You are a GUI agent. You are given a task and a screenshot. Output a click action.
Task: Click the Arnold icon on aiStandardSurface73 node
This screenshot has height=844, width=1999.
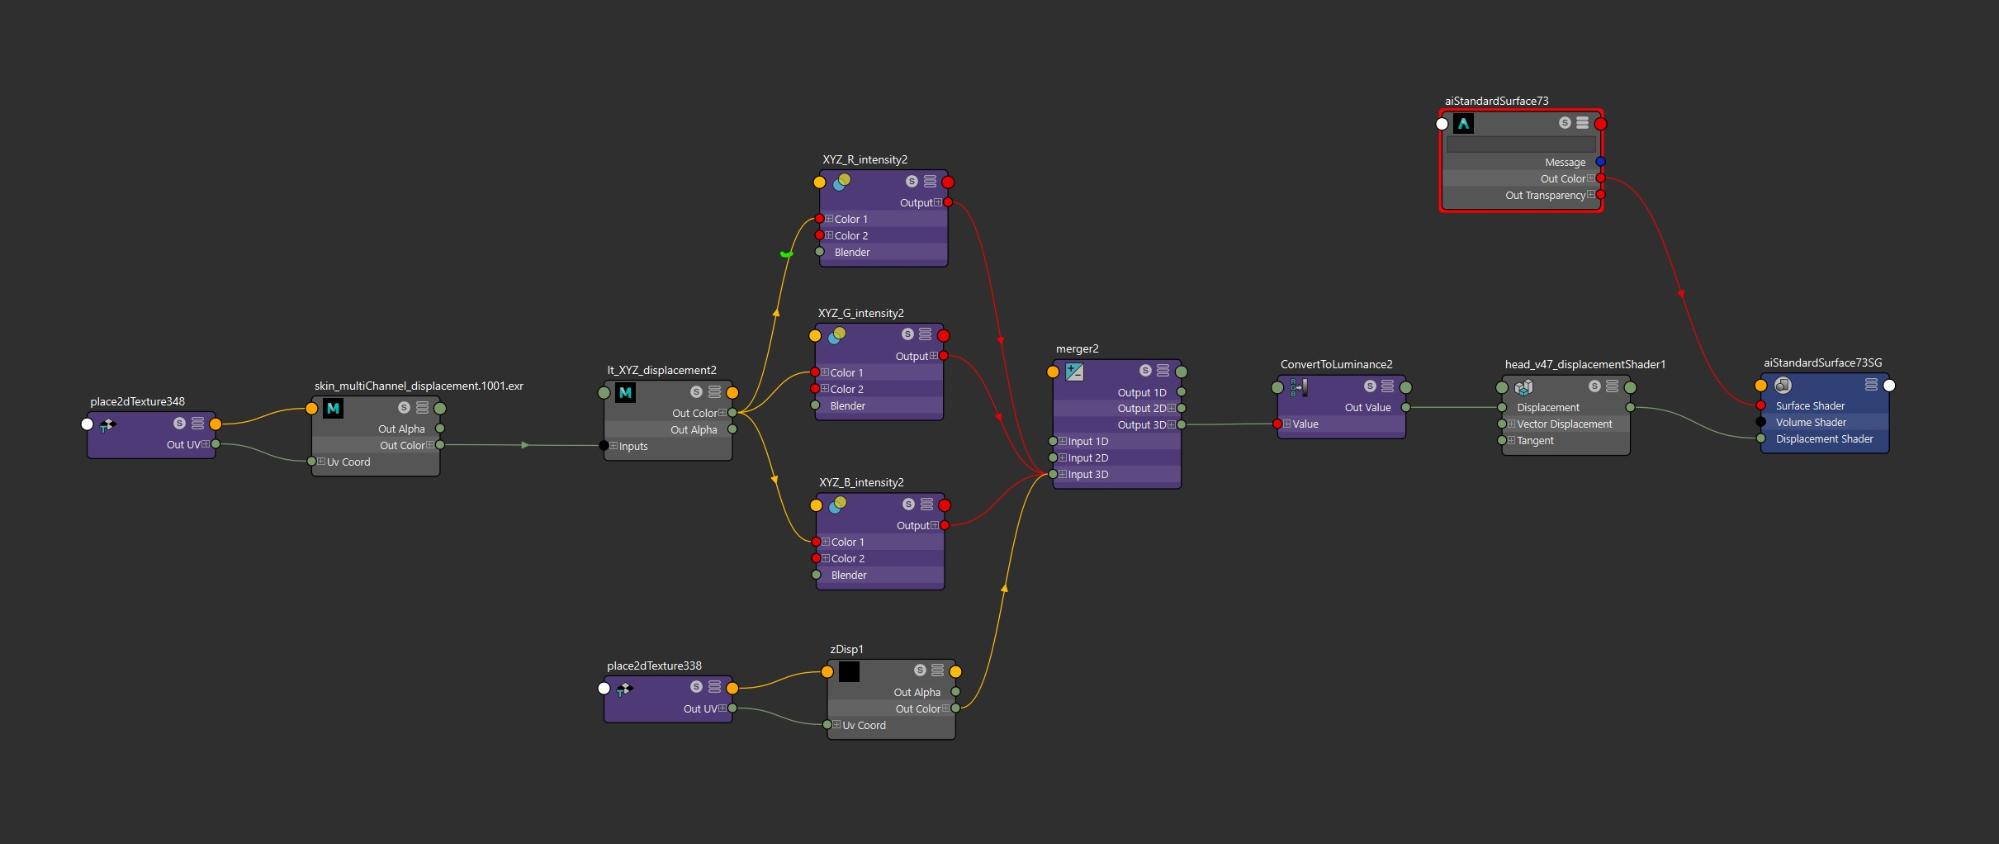(1463, 124)
